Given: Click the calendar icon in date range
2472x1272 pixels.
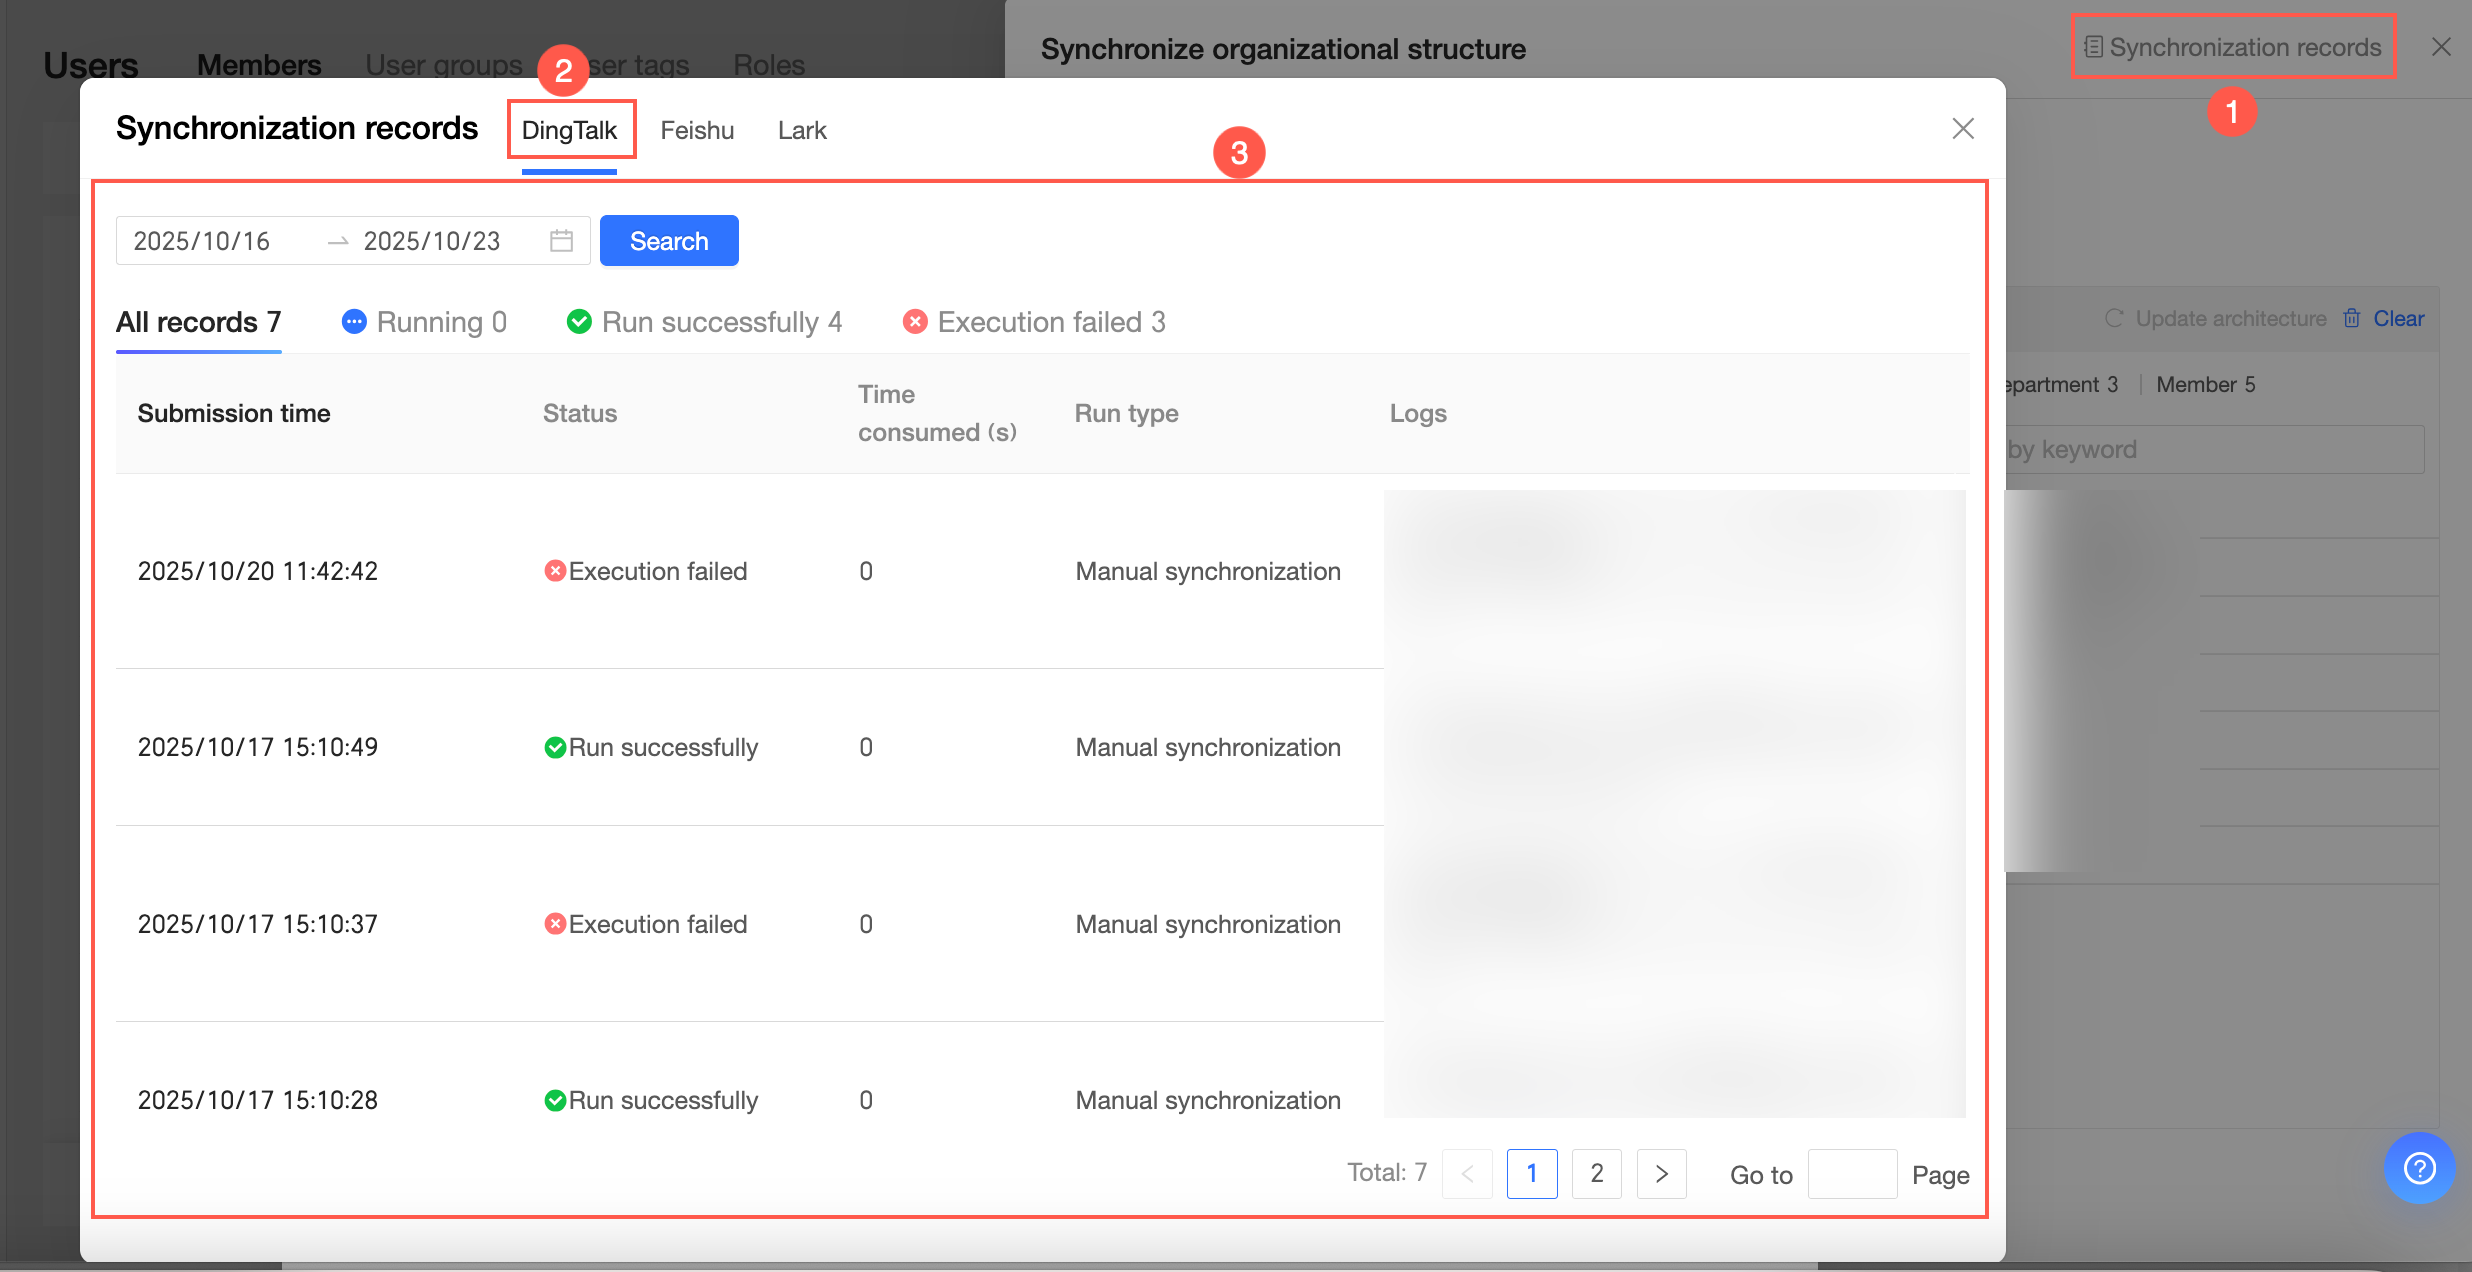Looking at the screenshot, I should pyautogui.click(x=561, y=241).
